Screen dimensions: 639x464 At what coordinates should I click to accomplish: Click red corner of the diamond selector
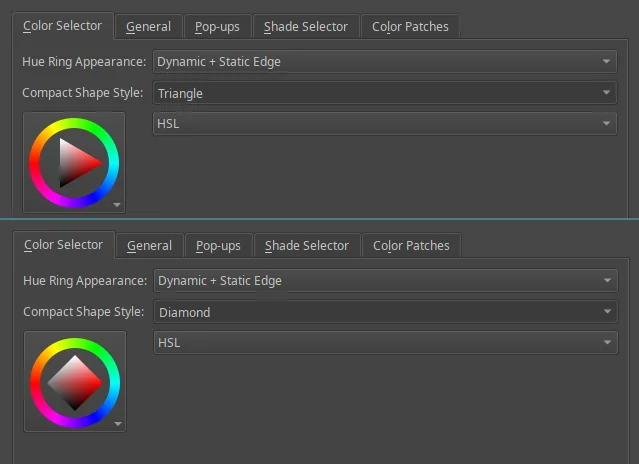pyautogui.click(x=98, y=383)
